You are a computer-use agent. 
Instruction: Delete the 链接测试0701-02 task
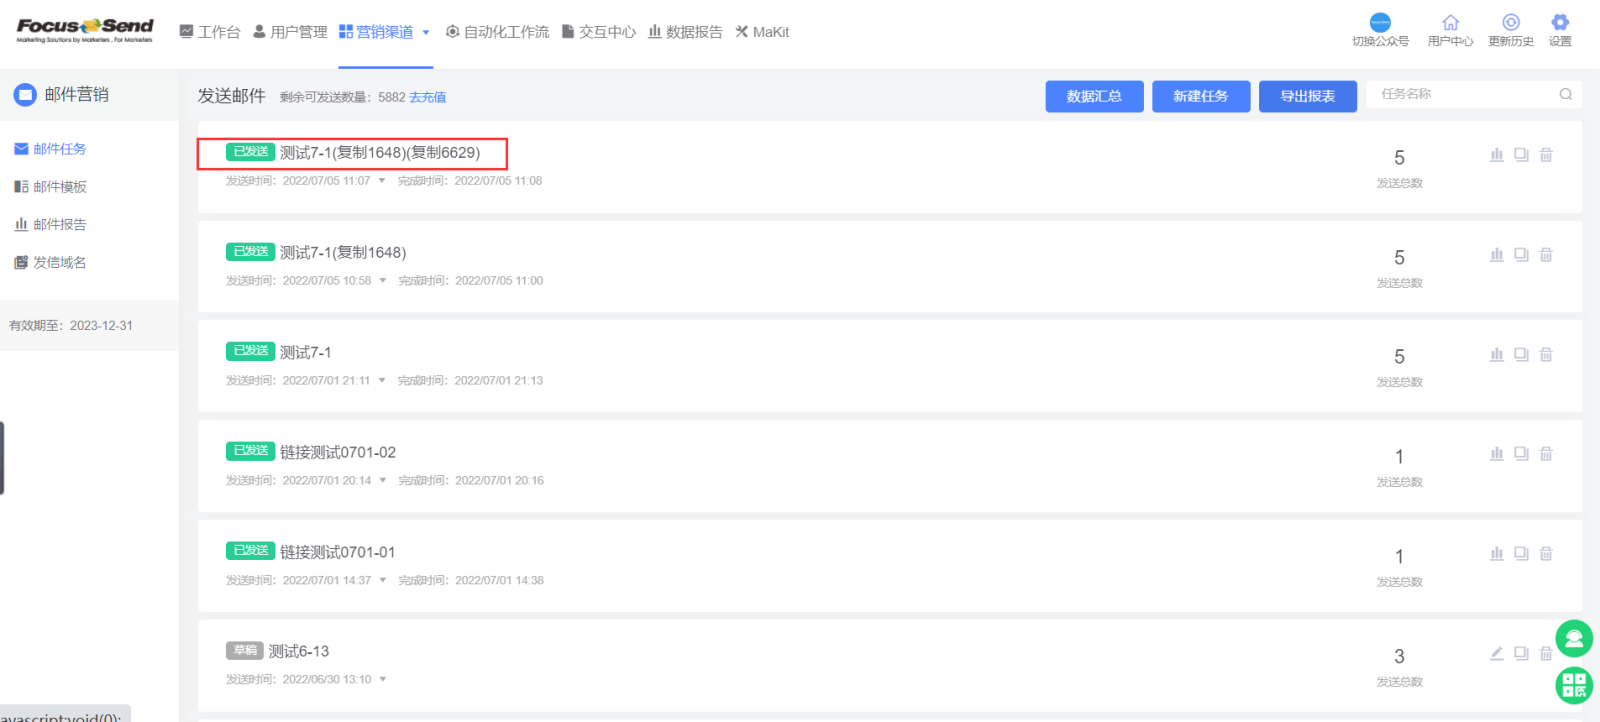(x=1546, y=454)
